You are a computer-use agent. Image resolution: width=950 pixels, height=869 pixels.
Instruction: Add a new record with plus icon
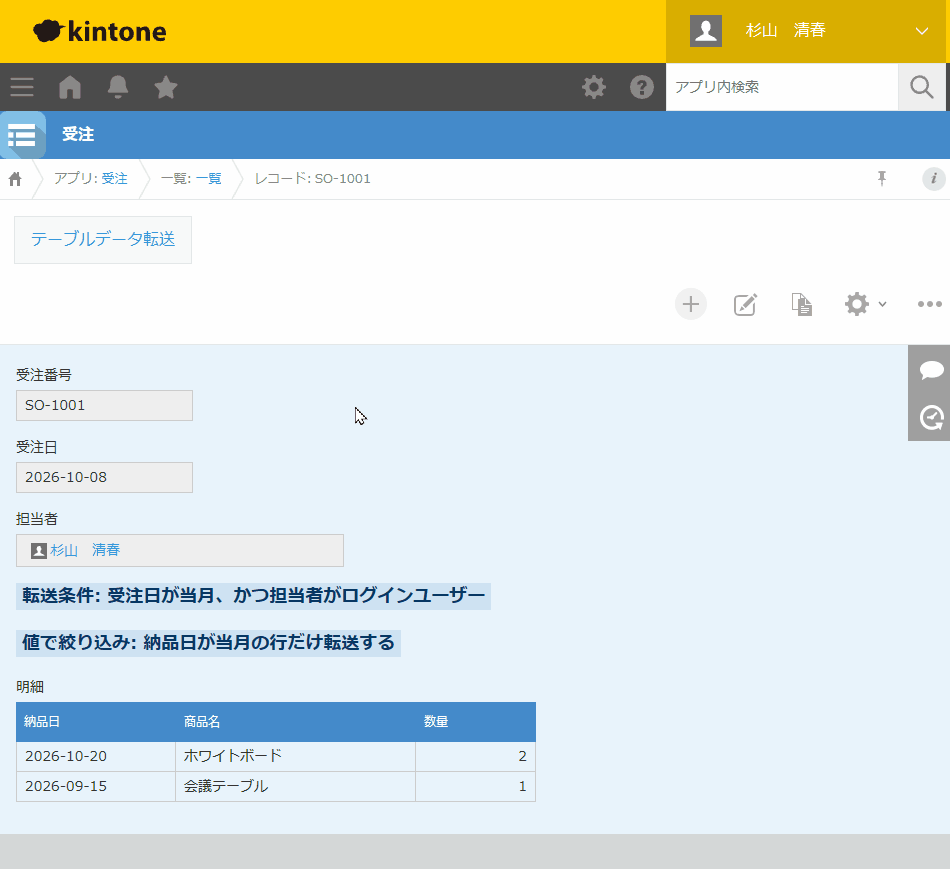pyautogui.click(x=691, y=304)
